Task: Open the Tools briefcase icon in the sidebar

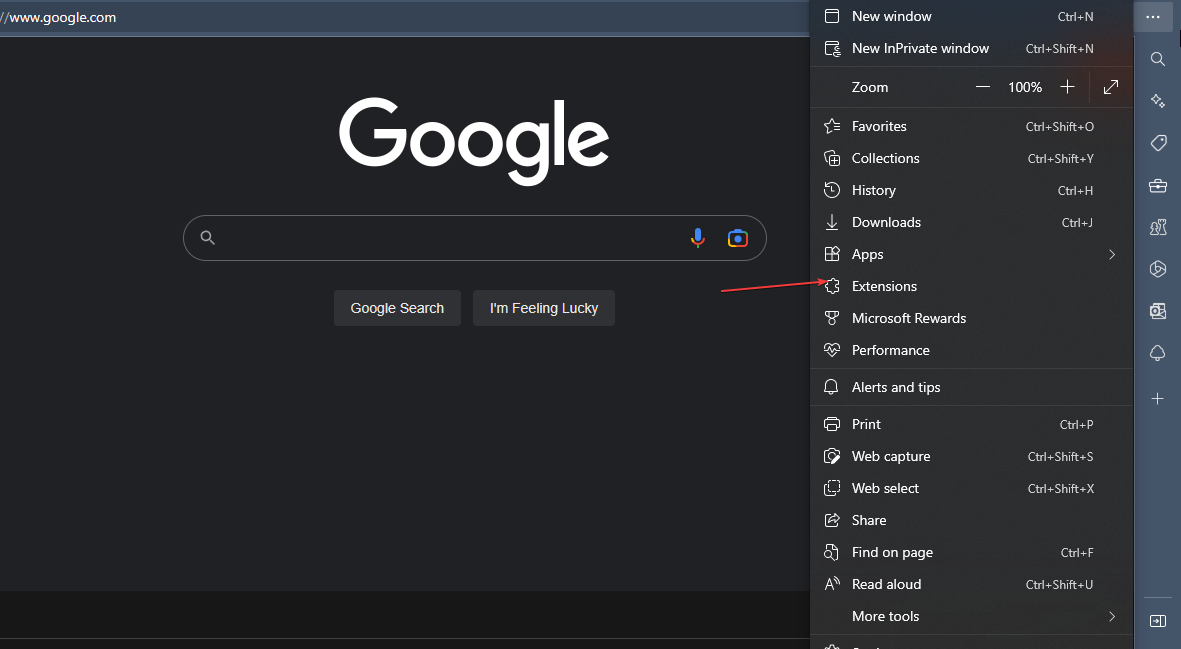Action: 1158,185
